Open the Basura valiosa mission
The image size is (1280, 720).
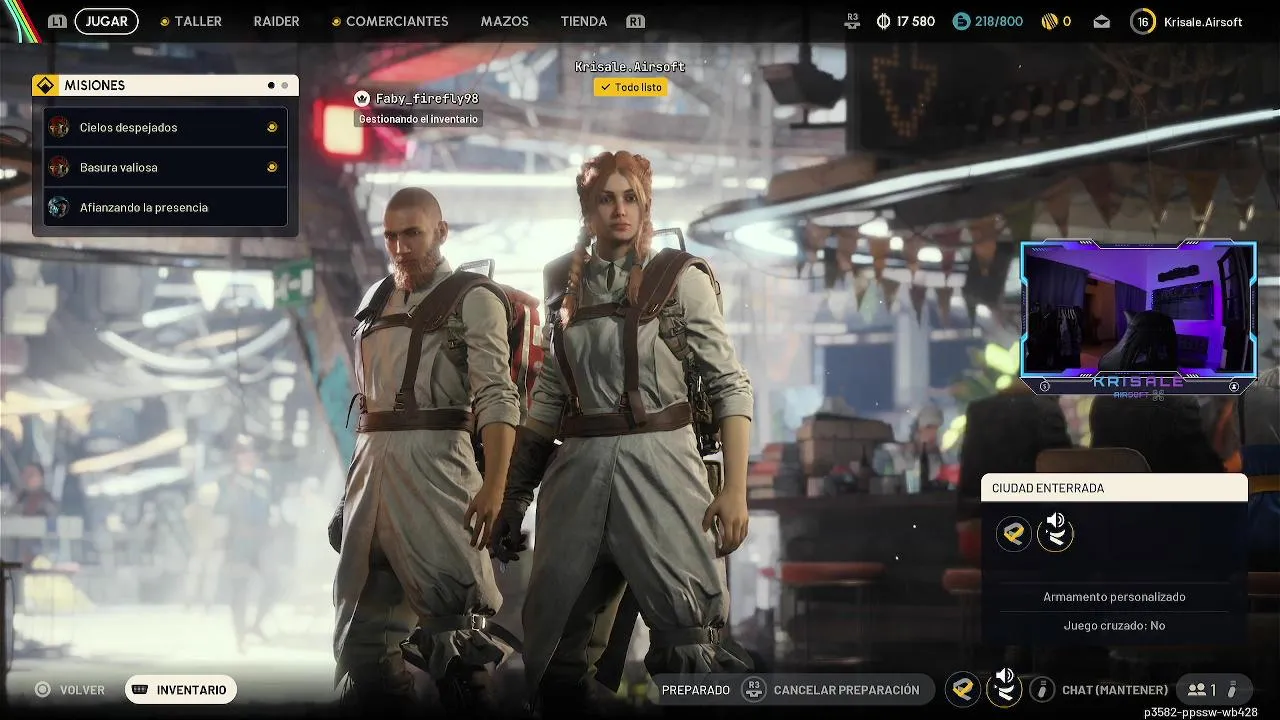point(166,167)
